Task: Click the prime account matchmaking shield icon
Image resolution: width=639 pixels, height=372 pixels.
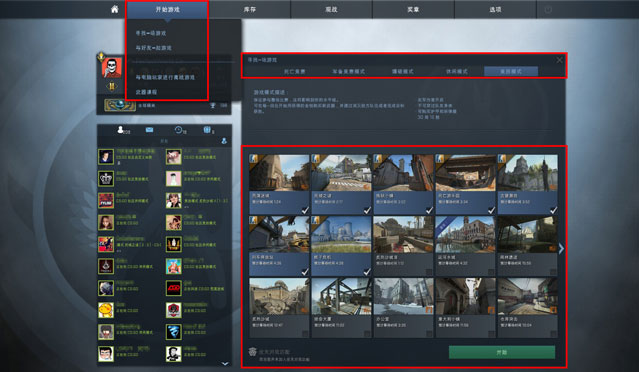Action: (252, 352)
